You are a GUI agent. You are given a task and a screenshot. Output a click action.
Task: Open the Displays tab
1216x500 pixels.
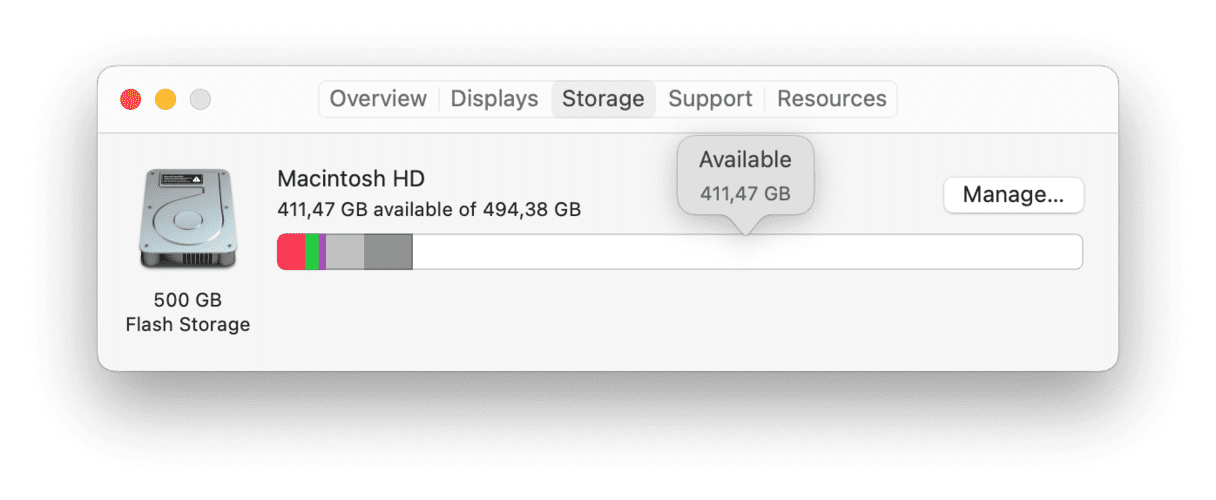click(x=494, y=99)
